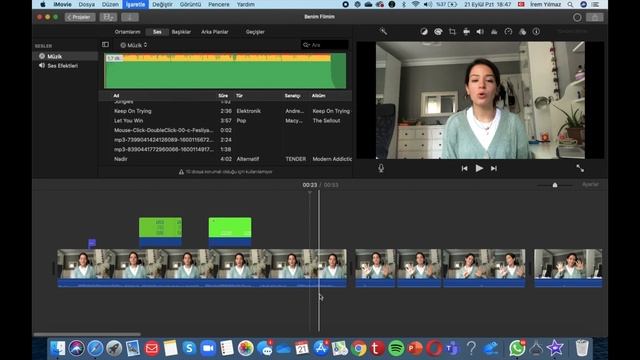This screenshot has width=640, height=360.
Task: Click the circular status indicator in title bar
Action: point(577,17)
